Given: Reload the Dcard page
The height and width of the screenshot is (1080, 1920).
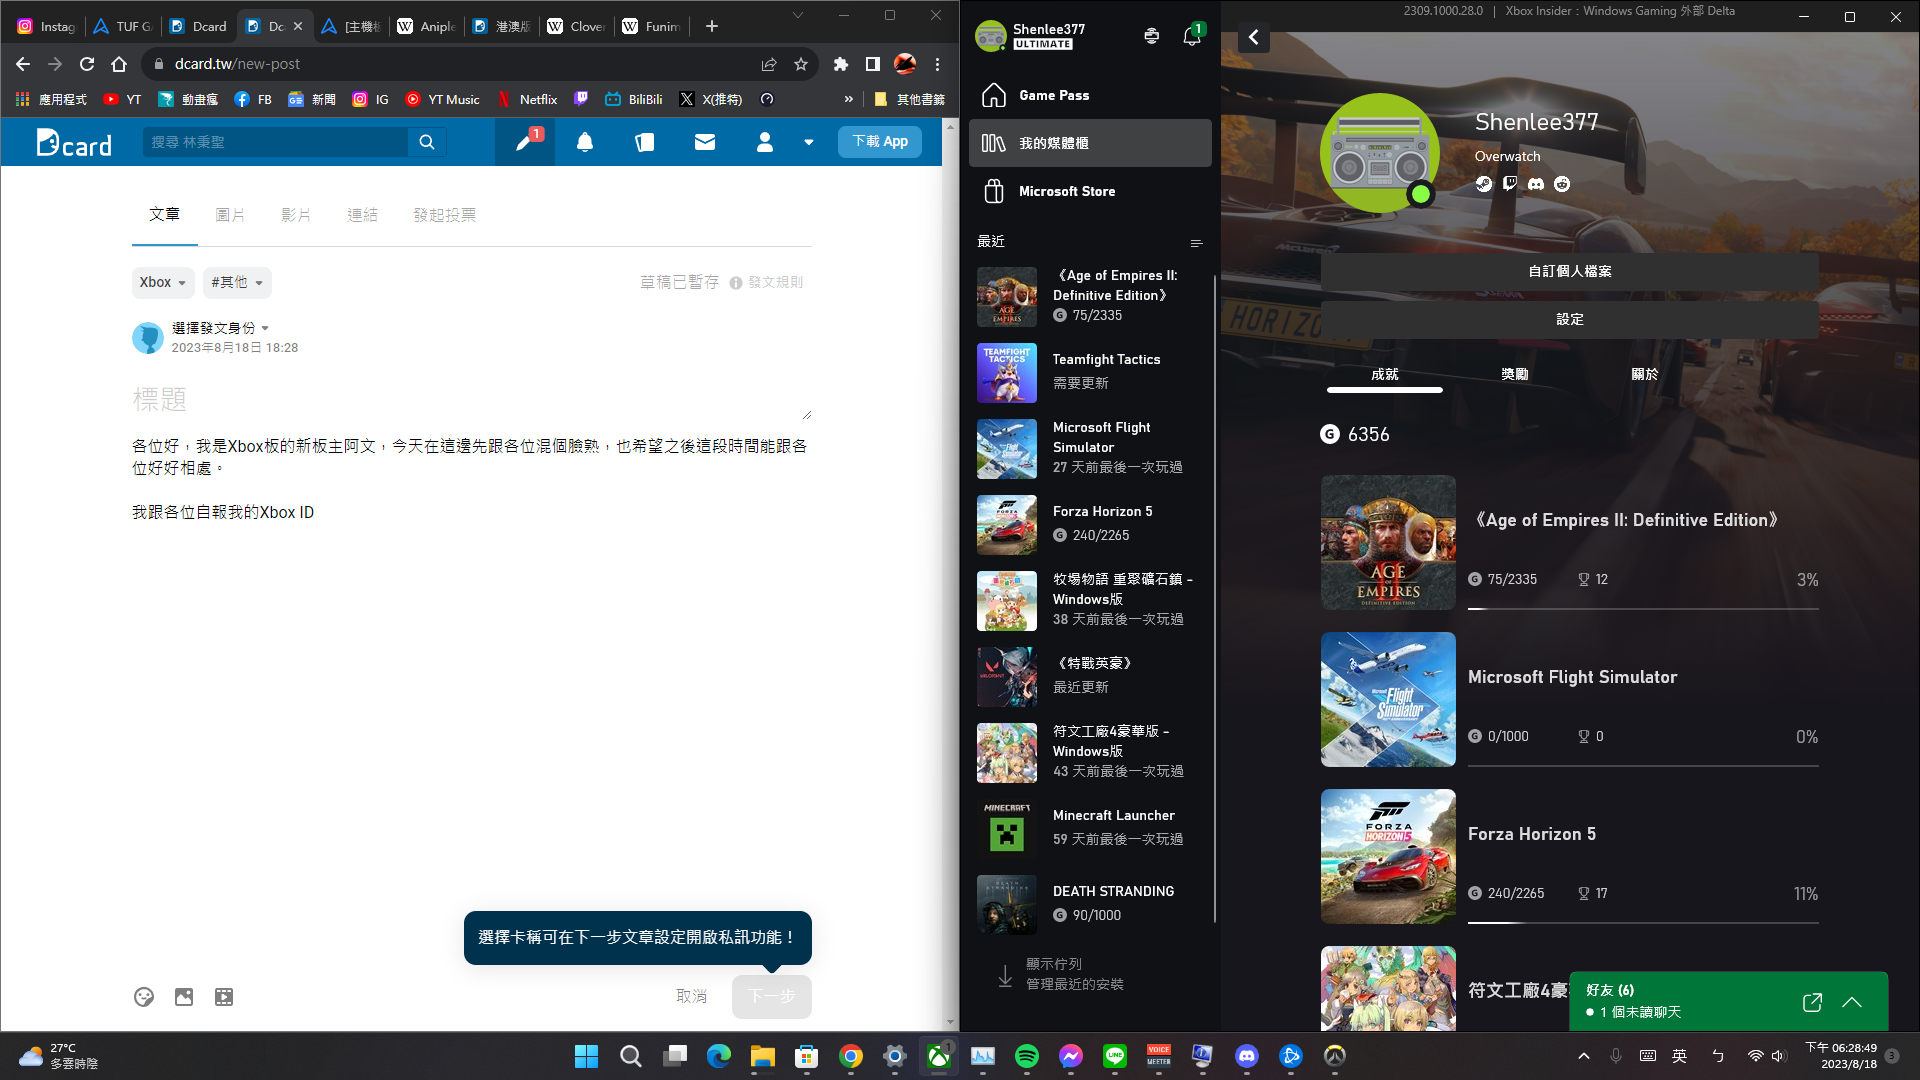Looking at the screenshot, I should [87, 64].
